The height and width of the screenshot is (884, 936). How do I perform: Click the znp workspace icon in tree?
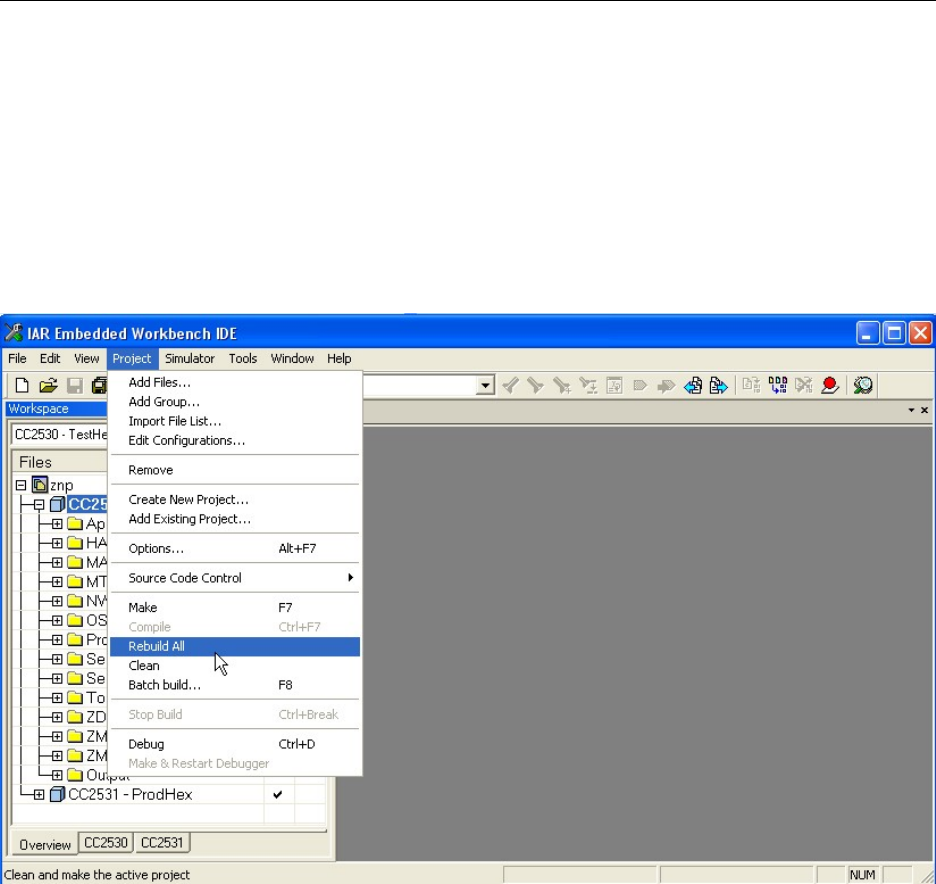[40, 485]
